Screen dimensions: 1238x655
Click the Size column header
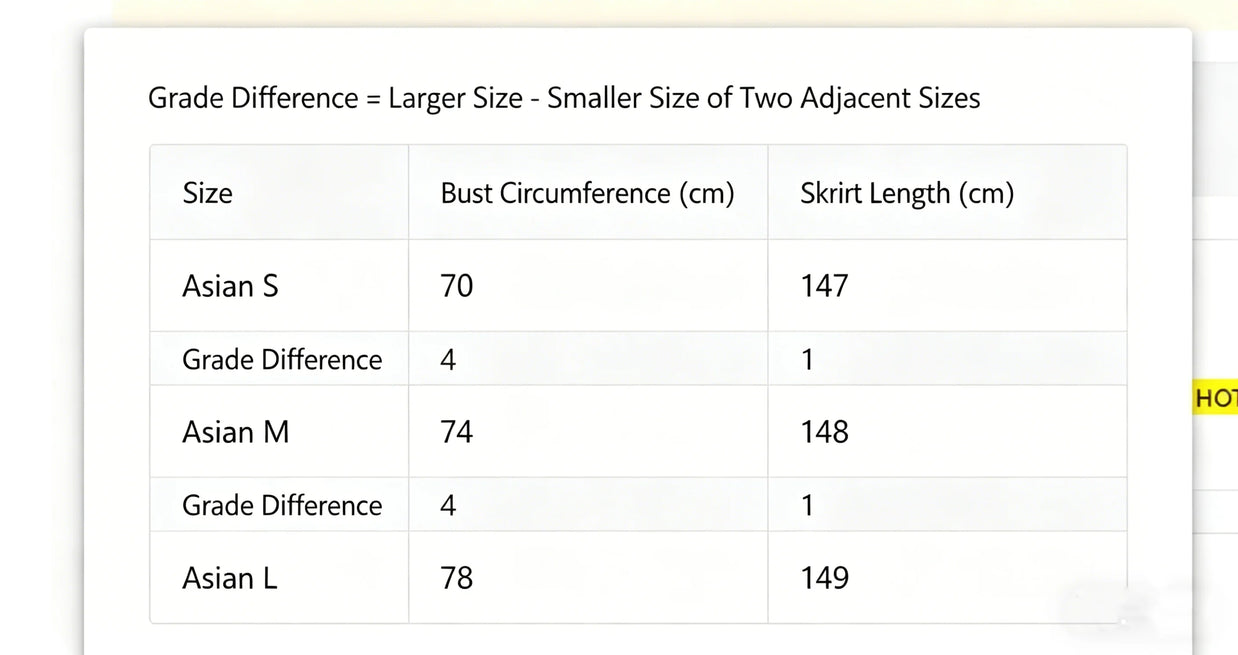click(207, 192)
